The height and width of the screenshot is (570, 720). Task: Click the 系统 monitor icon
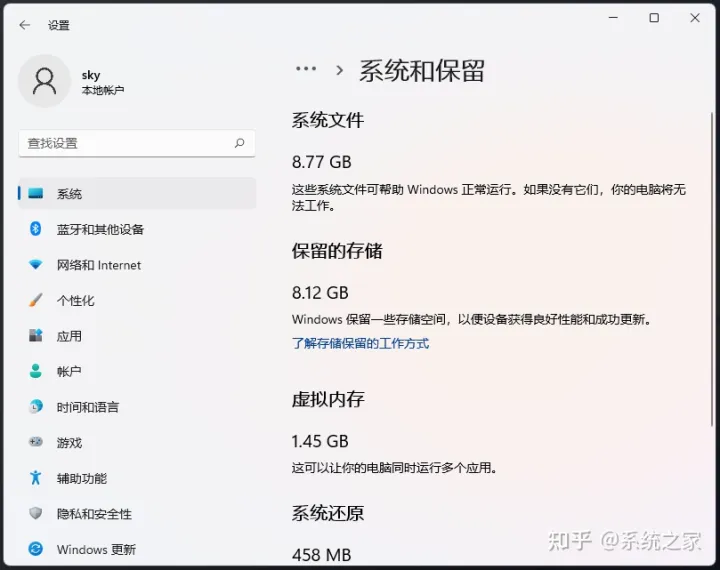36,193
